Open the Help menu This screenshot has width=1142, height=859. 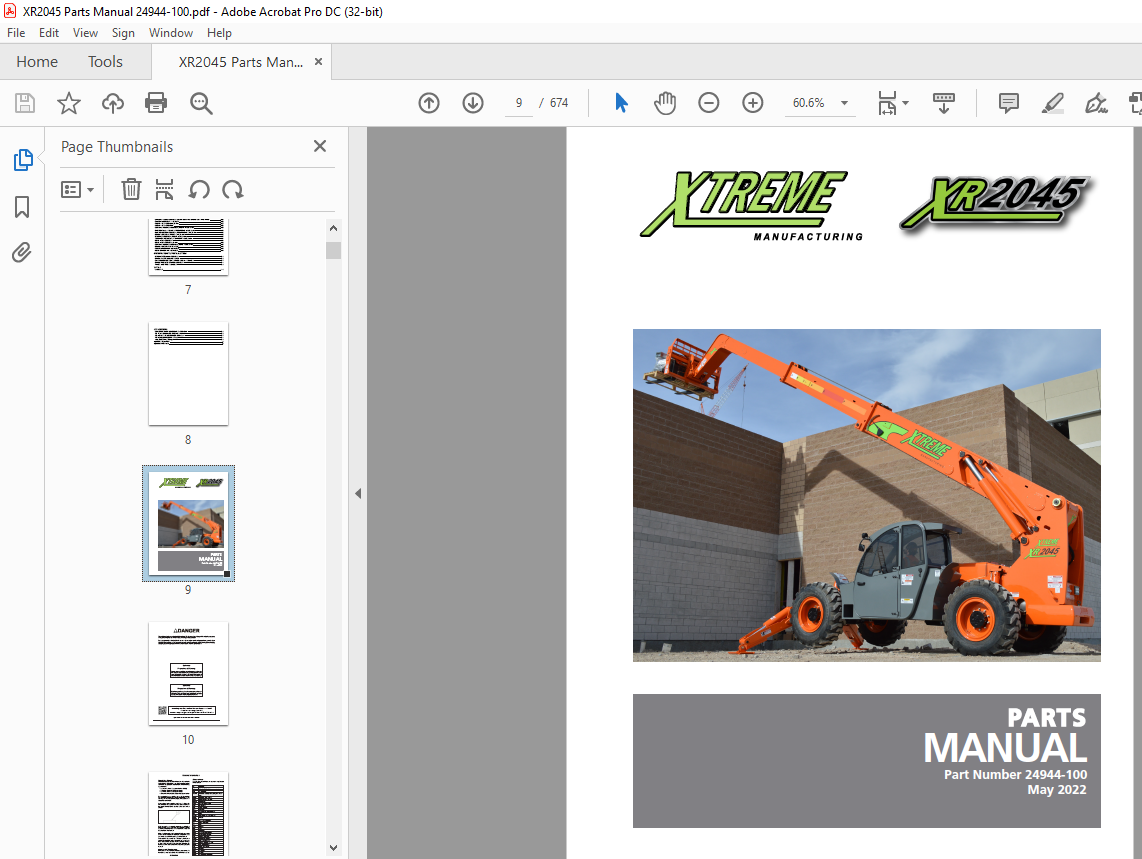219,33
